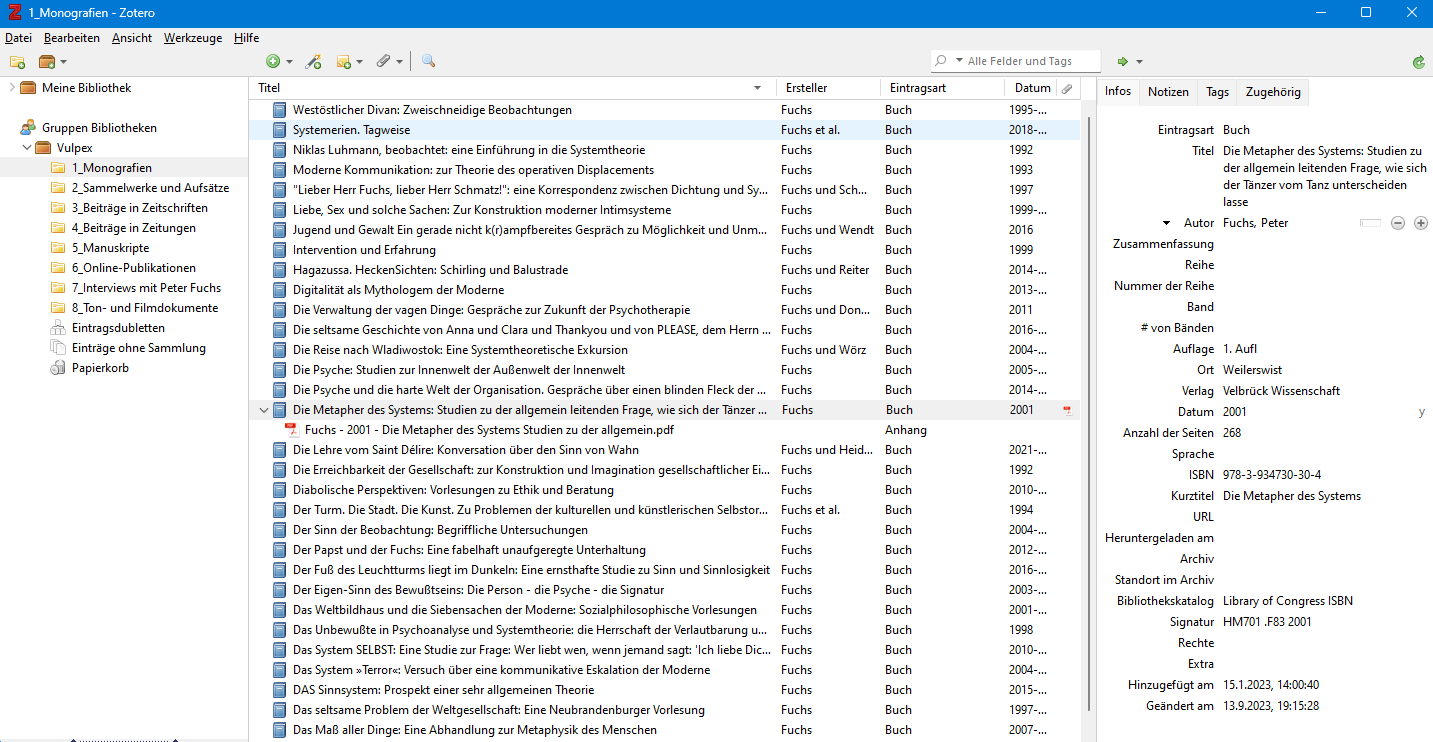The width and height of the screenshot is (1433, 742).
Task: Switch to the Notizen tab
Action: [1168, 92]
